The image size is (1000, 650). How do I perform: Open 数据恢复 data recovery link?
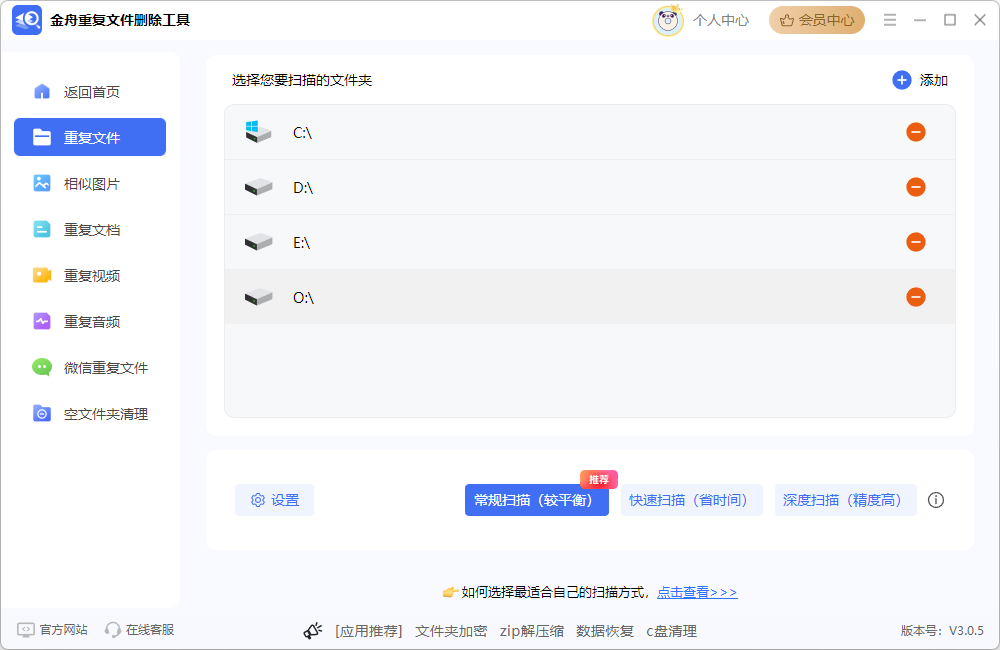coord(605,632)
